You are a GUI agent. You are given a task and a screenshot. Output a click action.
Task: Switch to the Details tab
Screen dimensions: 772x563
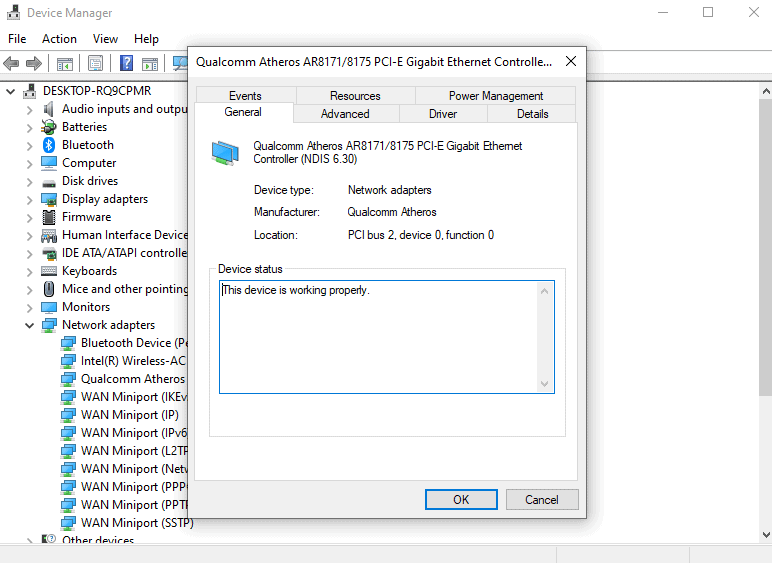532,114
